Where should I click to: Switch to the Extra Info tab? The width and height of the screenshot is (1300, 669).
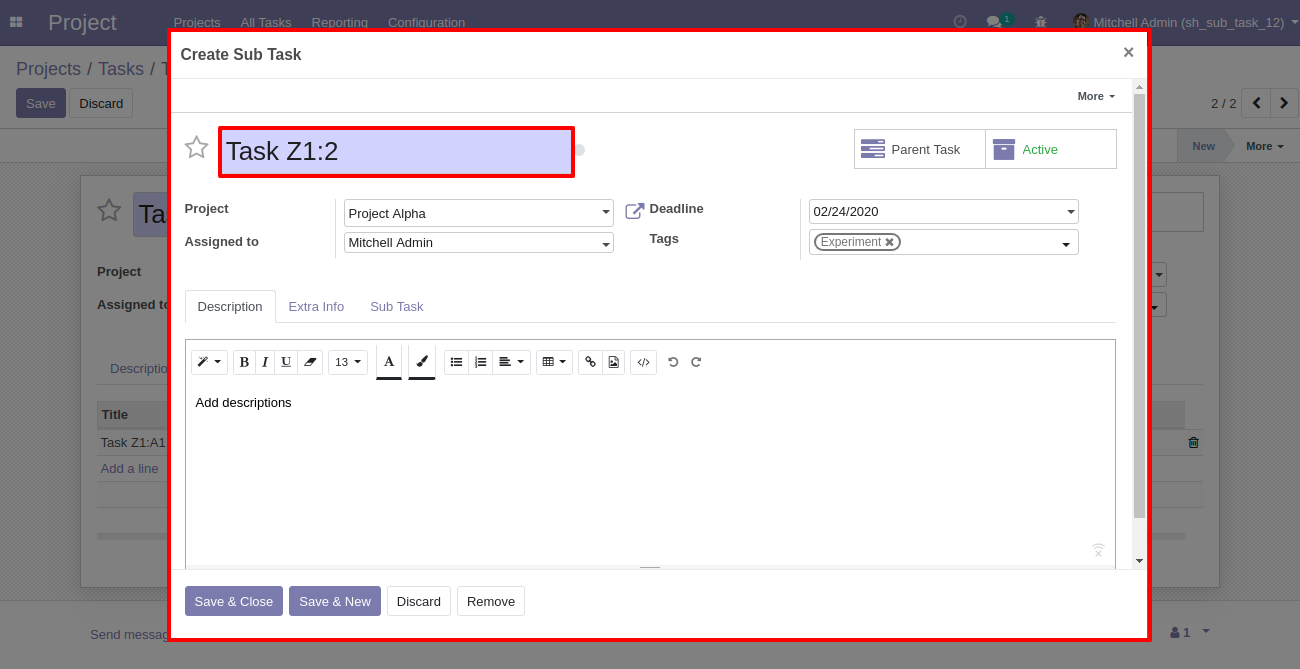tap(316, 307)
